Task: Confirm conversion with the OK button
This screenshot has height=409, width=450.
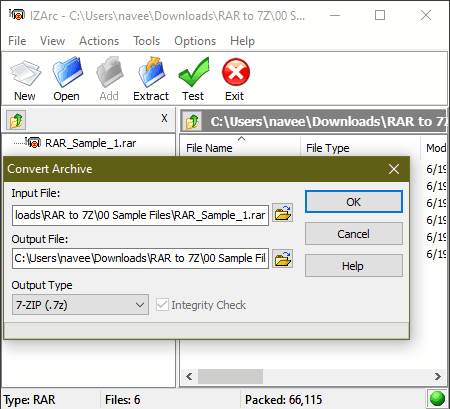Action: pyautogui.click(x=354, y=202)
